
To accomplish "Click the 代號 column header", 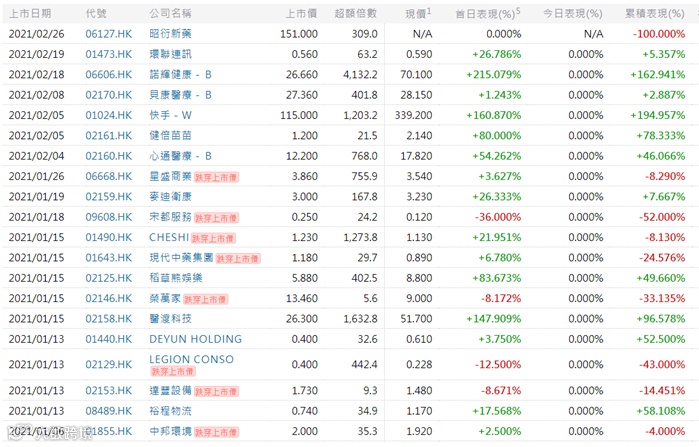I will (96, 14).
